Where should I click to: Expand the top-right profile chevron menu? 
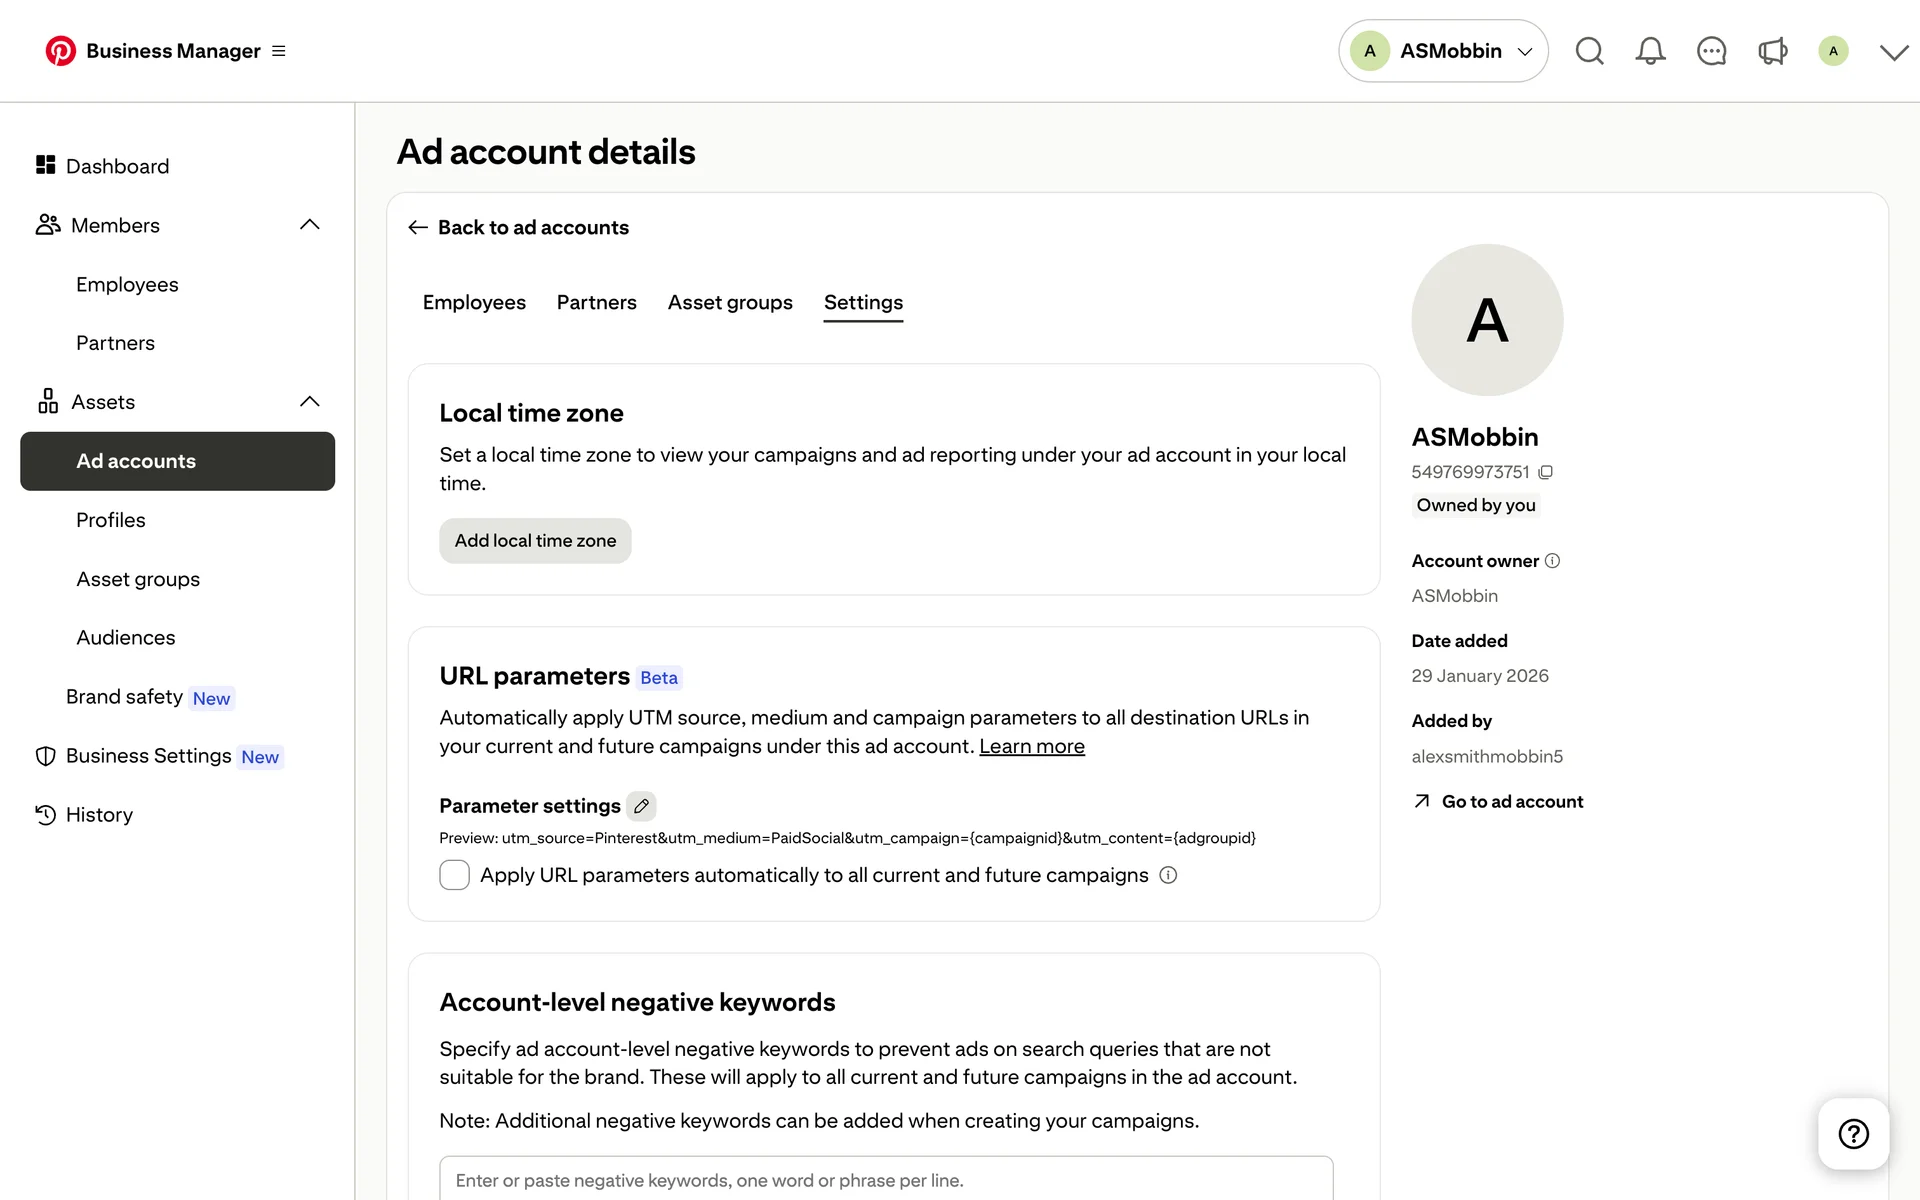point(1893,52)
